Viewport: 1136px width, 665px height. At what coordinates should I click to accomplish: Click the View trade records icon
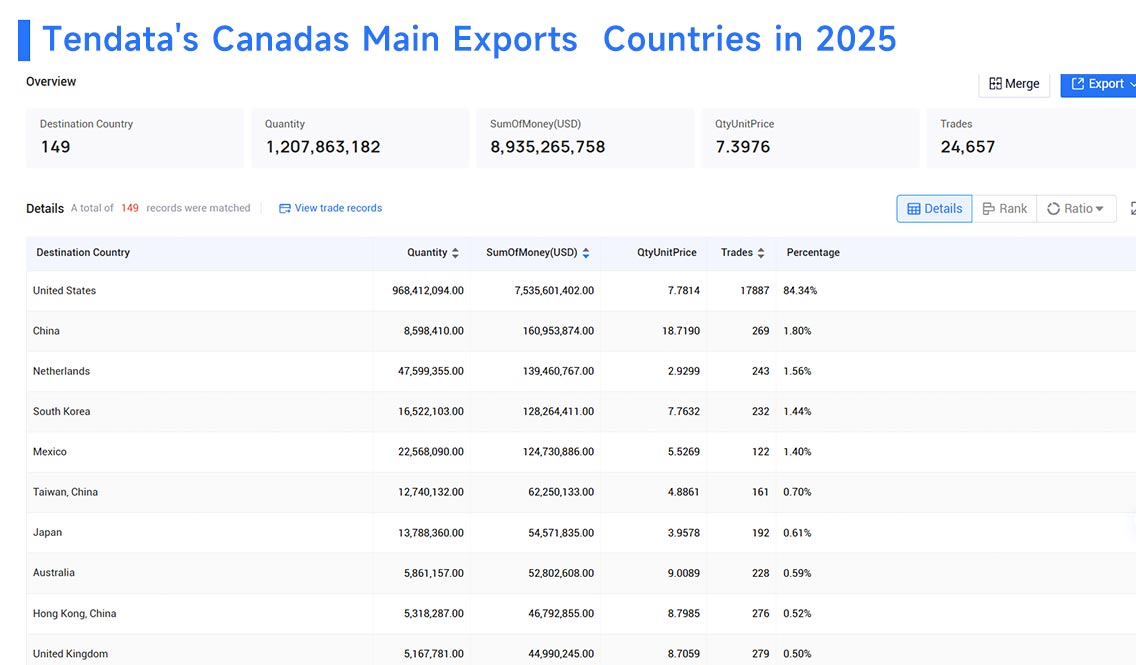tap(285, 209)
